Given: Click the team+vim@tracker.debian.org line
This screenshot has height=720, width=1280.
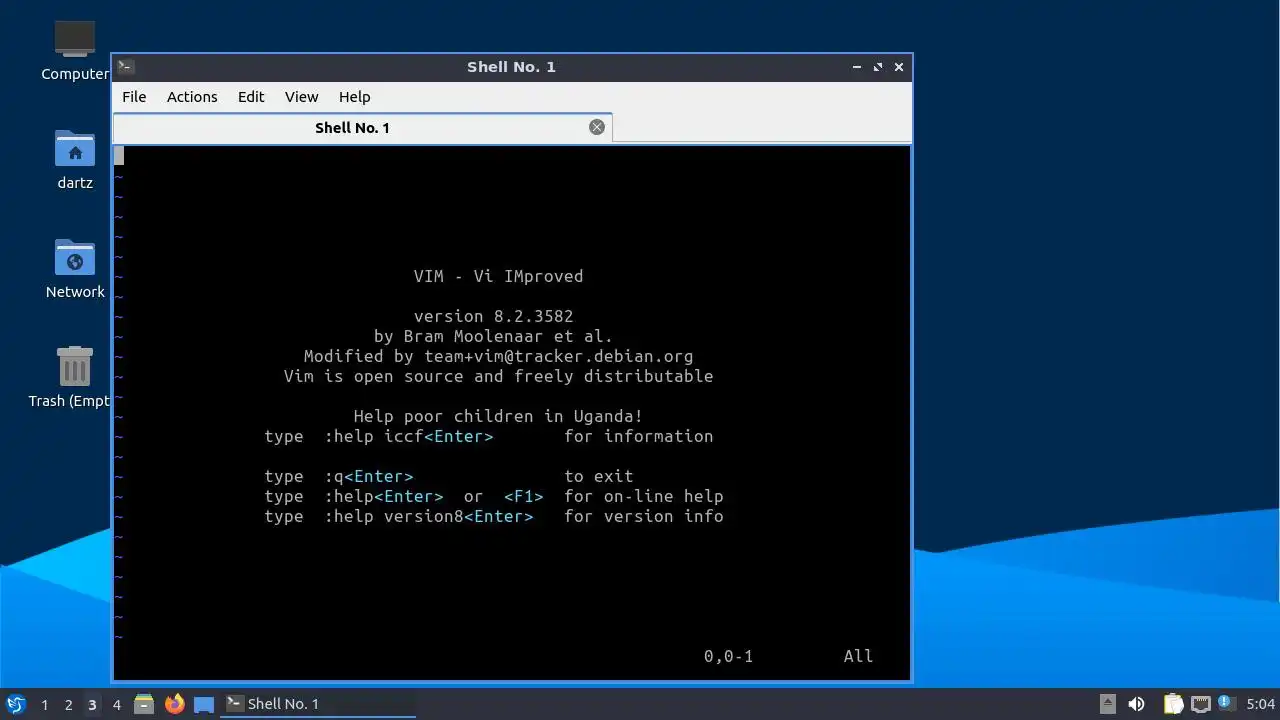Looking at the screenshot, I should click(498, 356).
